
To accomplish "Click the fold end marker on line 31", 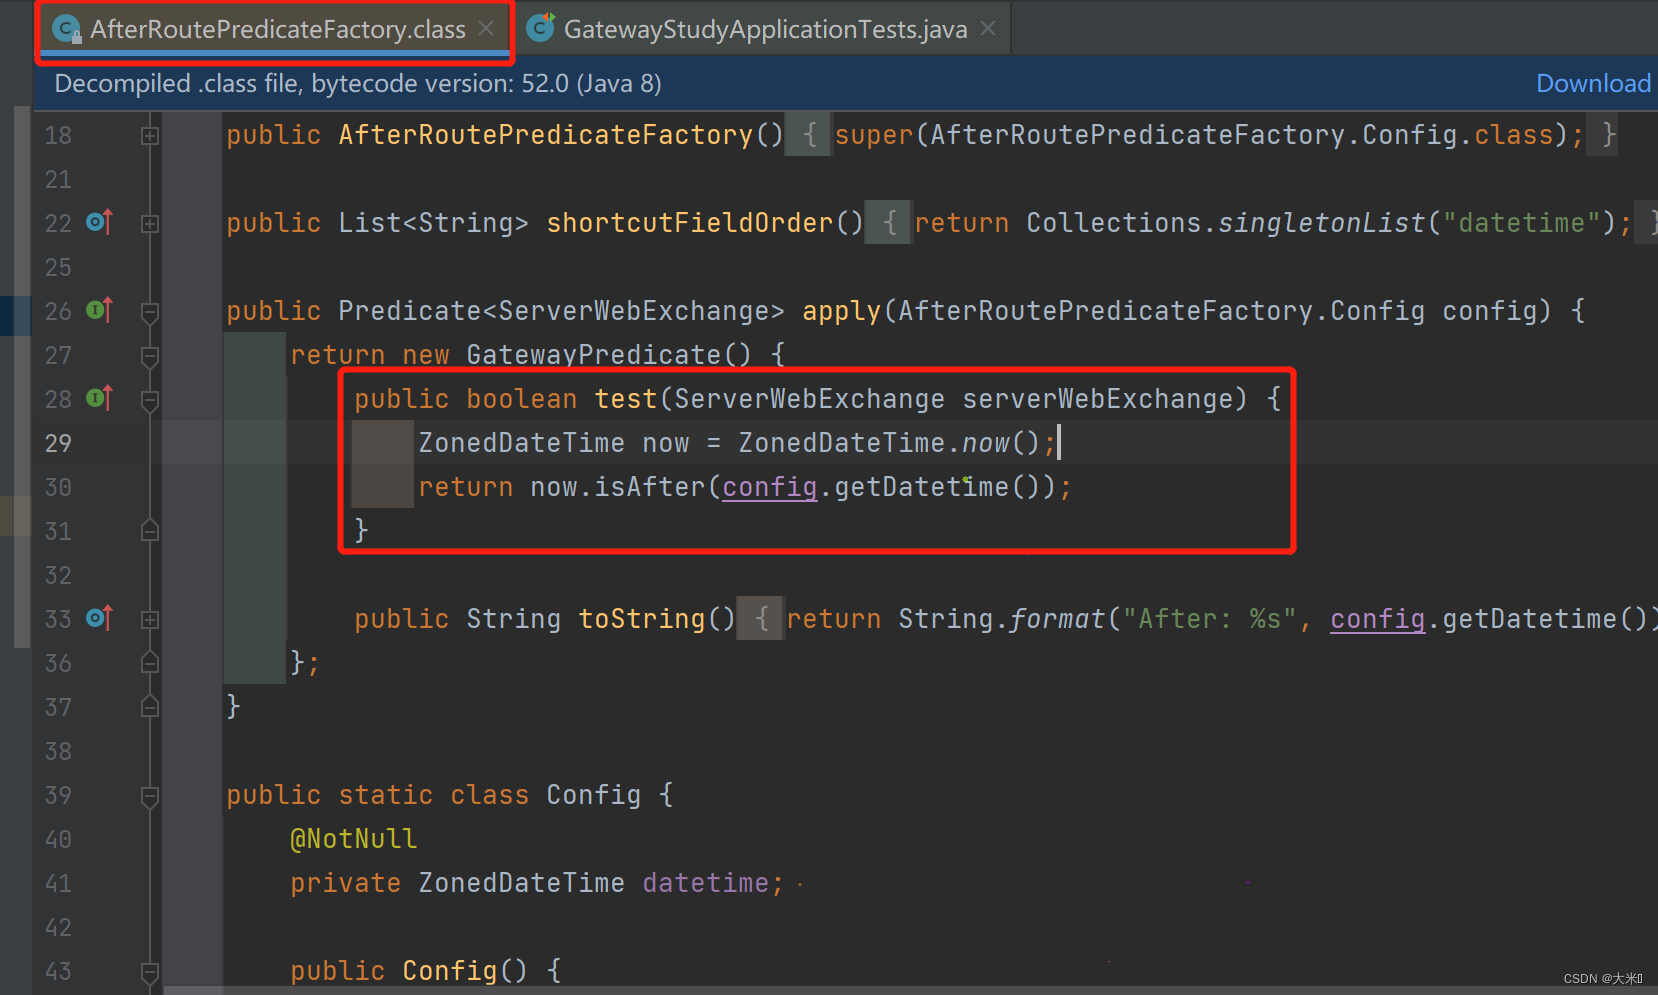I will [150, 530].
